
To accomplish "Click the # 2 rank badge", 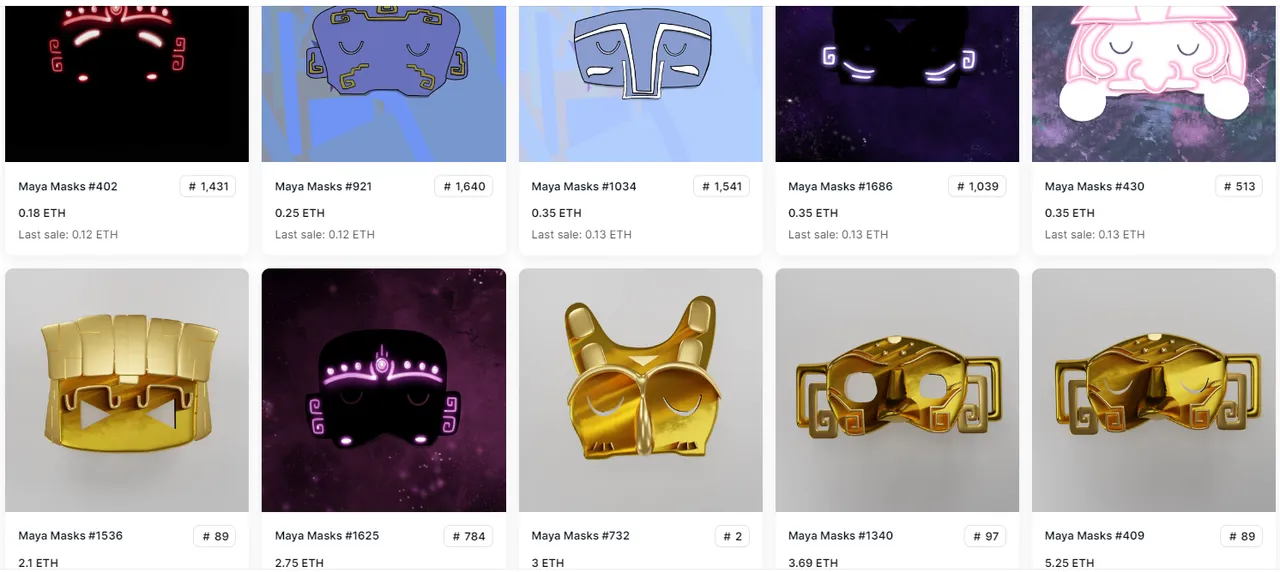I will 732,536.
